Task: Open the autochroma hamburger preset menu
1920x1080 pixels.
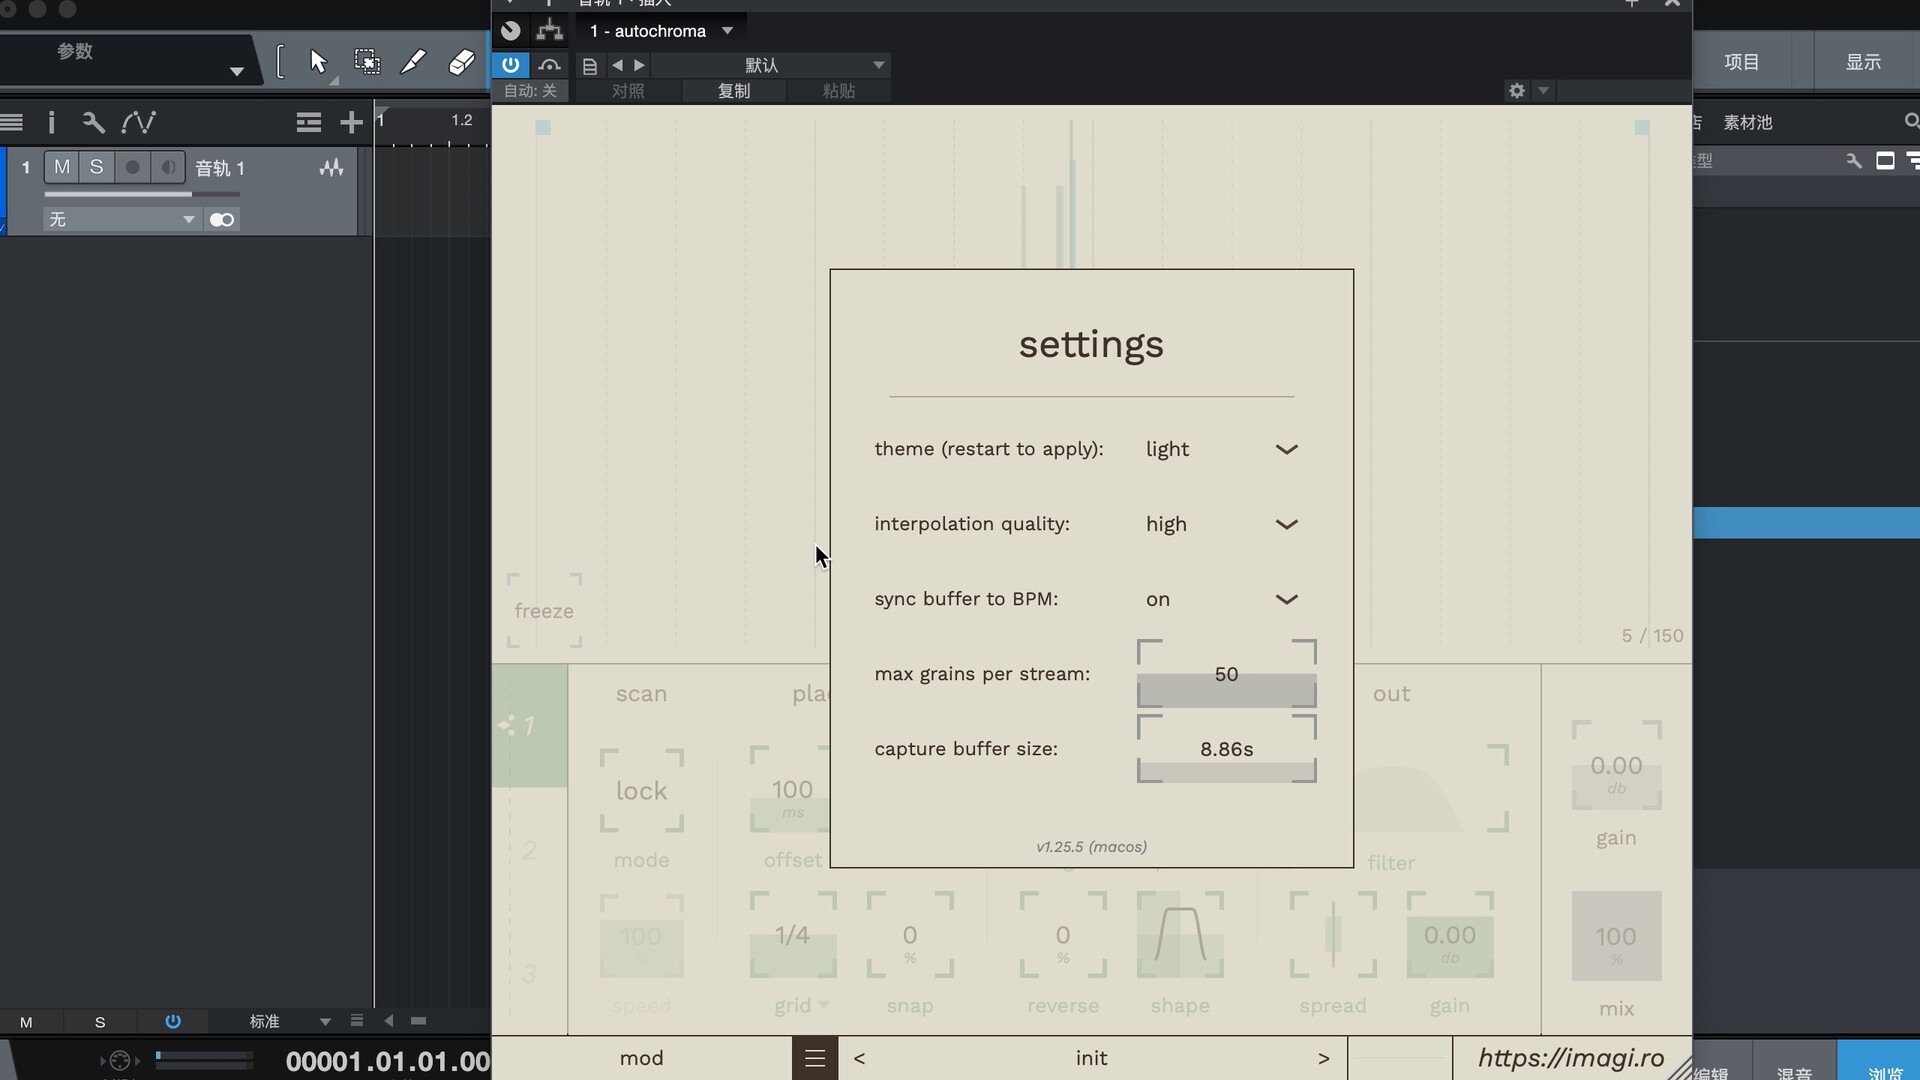Action: (815, 1058)
